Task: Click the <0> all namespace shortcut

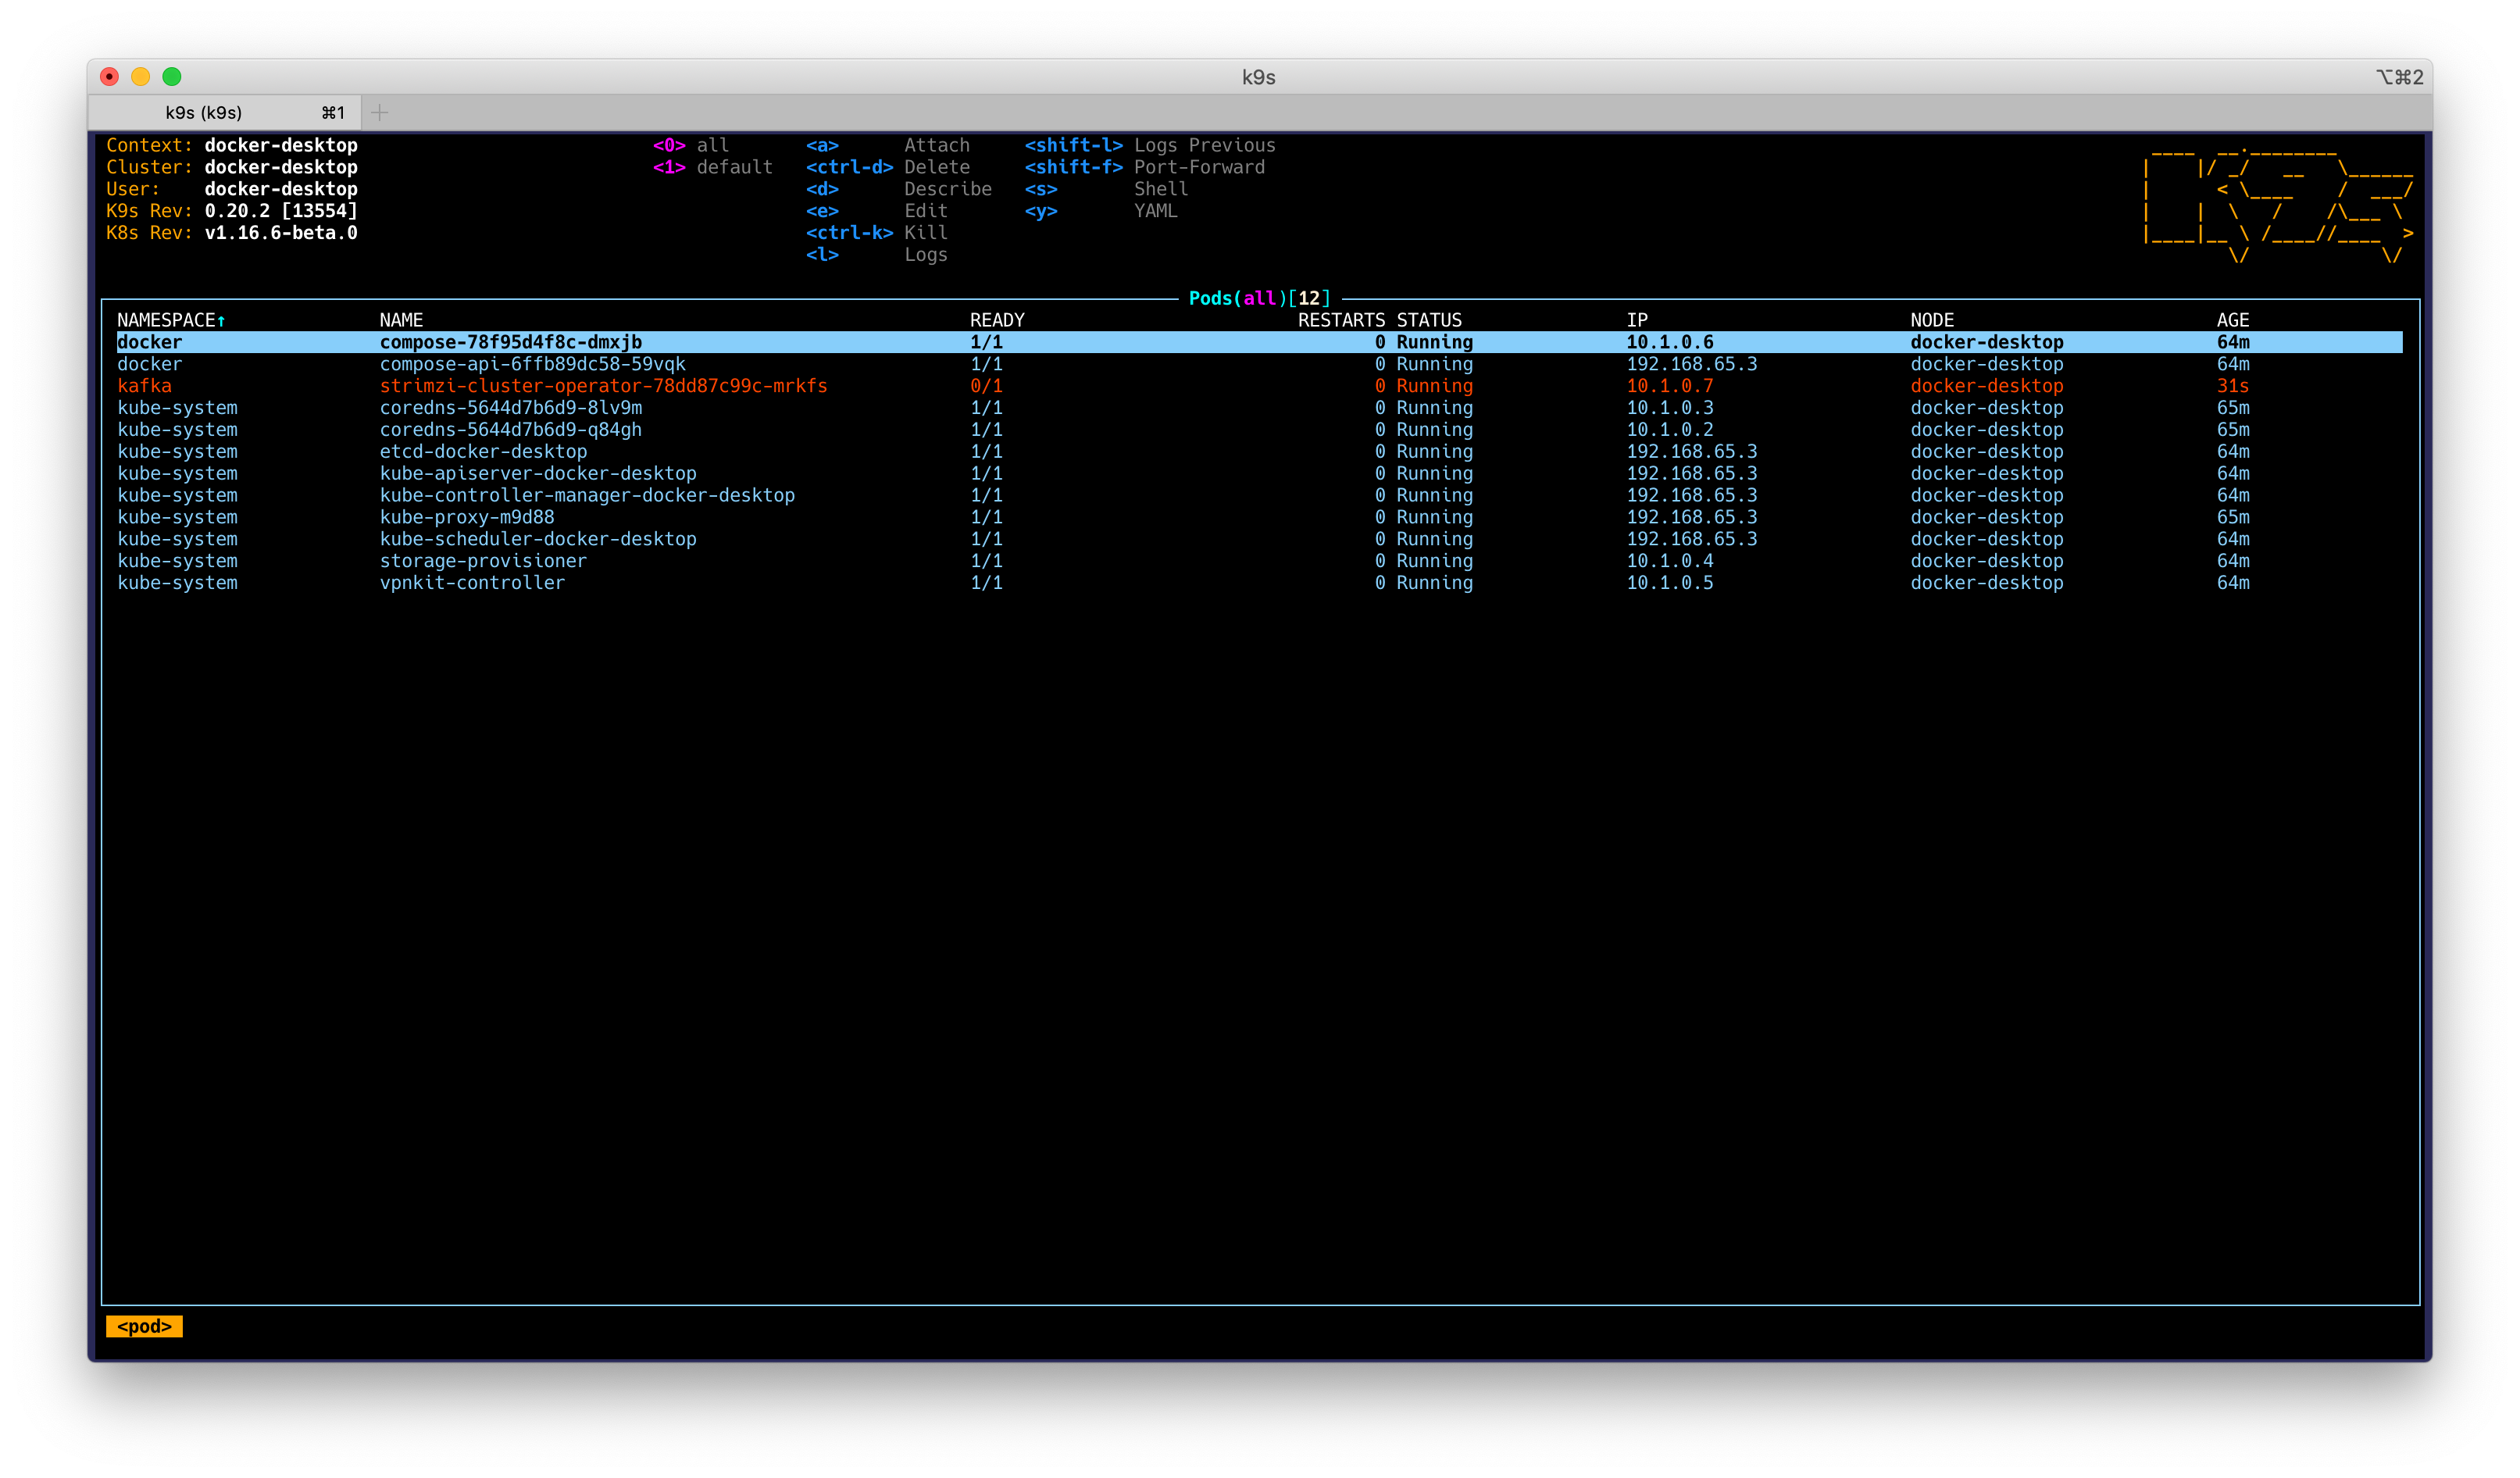Action: pos(691,145)
